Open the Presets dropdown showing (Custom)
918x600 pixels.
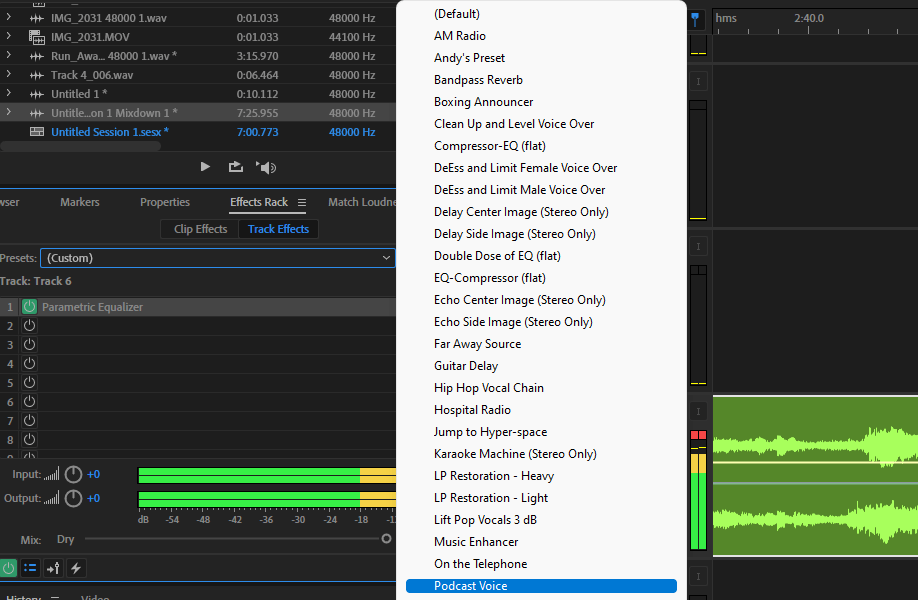pyautogui.click(x=217, y=258)
